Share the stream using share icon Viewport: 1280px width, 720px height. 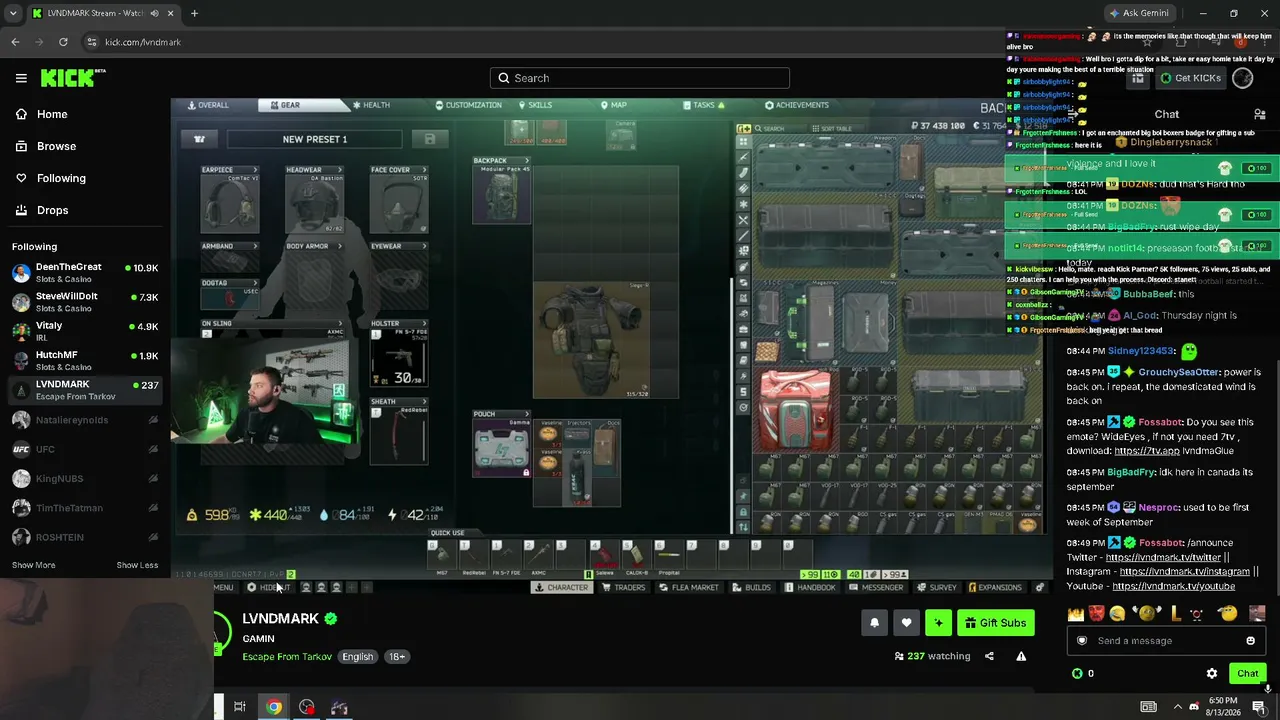(x=989, y=656)
